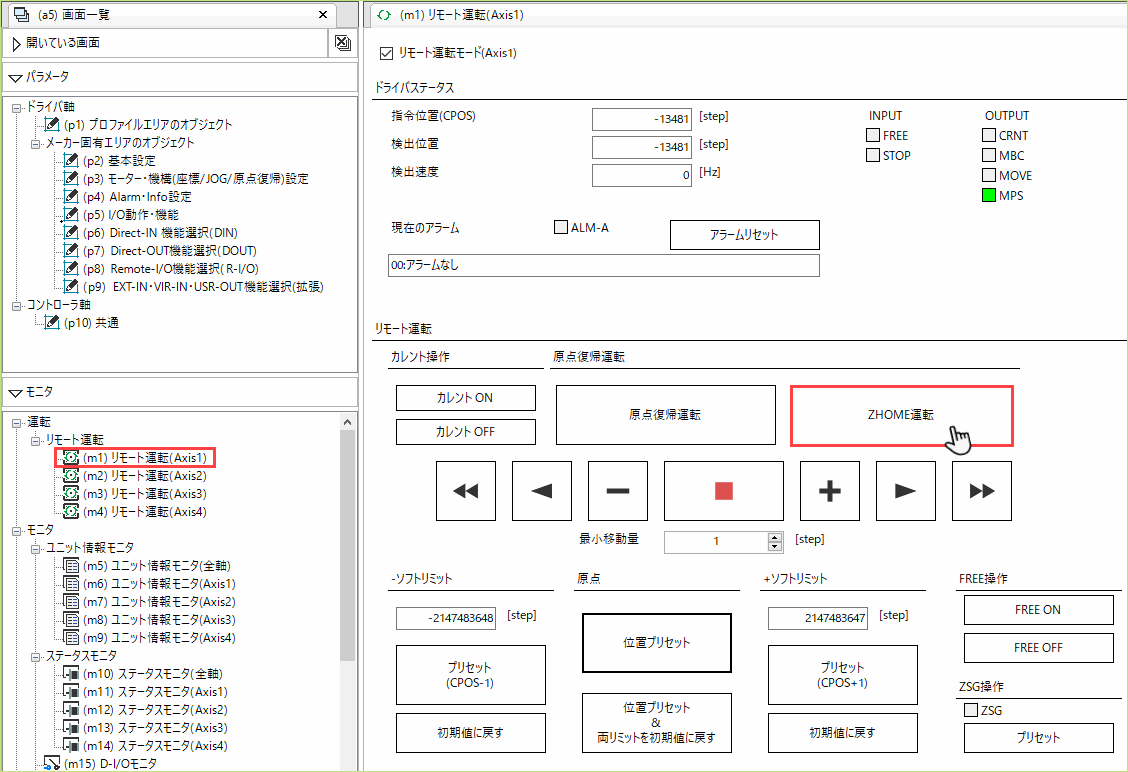Click the minus step jog icon

pyautogui.click(x=618, y=491)
